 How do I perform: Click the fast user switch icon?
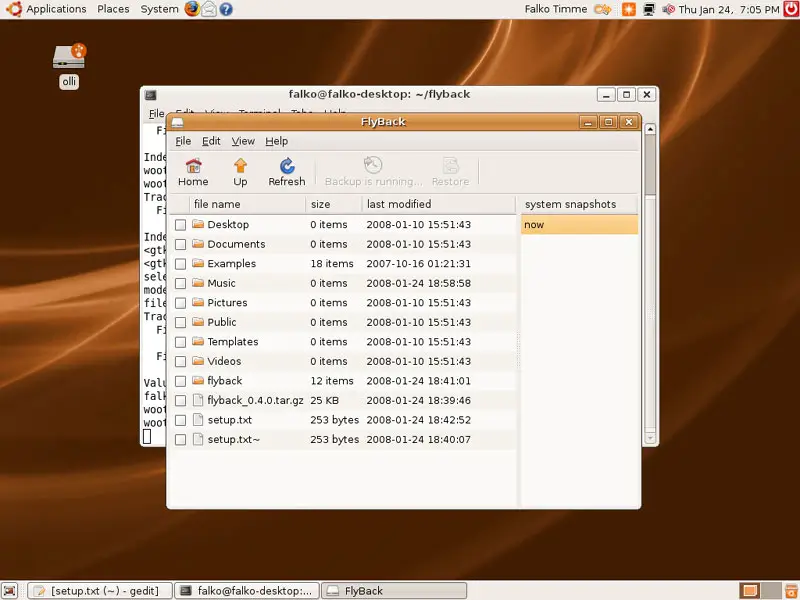pyautogui.click(x=603, y=9)
